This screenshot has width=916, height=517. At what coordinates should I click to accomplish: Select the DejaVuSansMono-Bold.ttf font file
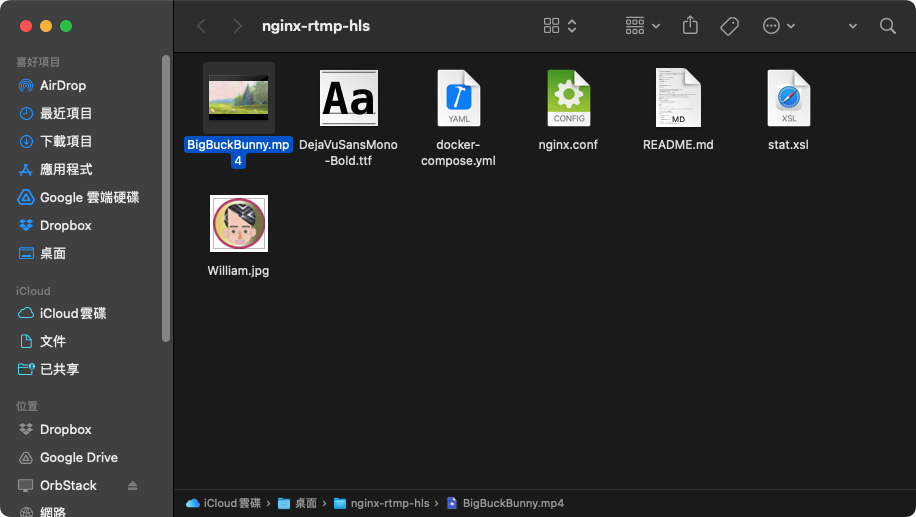[349, 98]
